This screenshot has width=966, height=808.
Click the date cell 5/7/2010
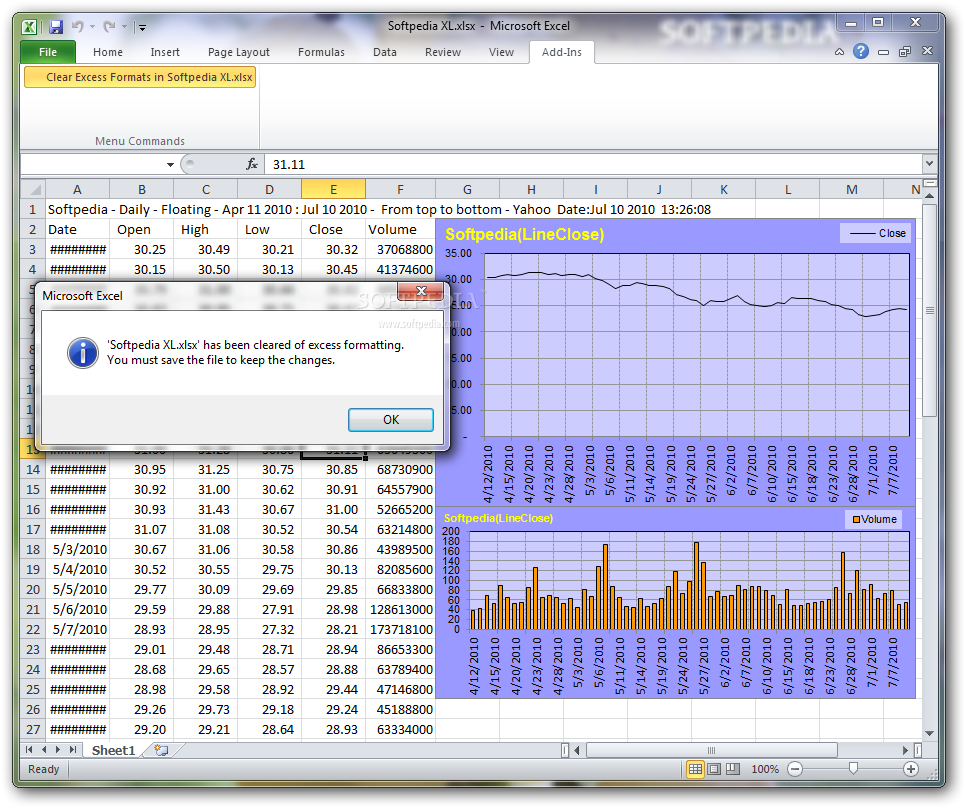(78, 629)
